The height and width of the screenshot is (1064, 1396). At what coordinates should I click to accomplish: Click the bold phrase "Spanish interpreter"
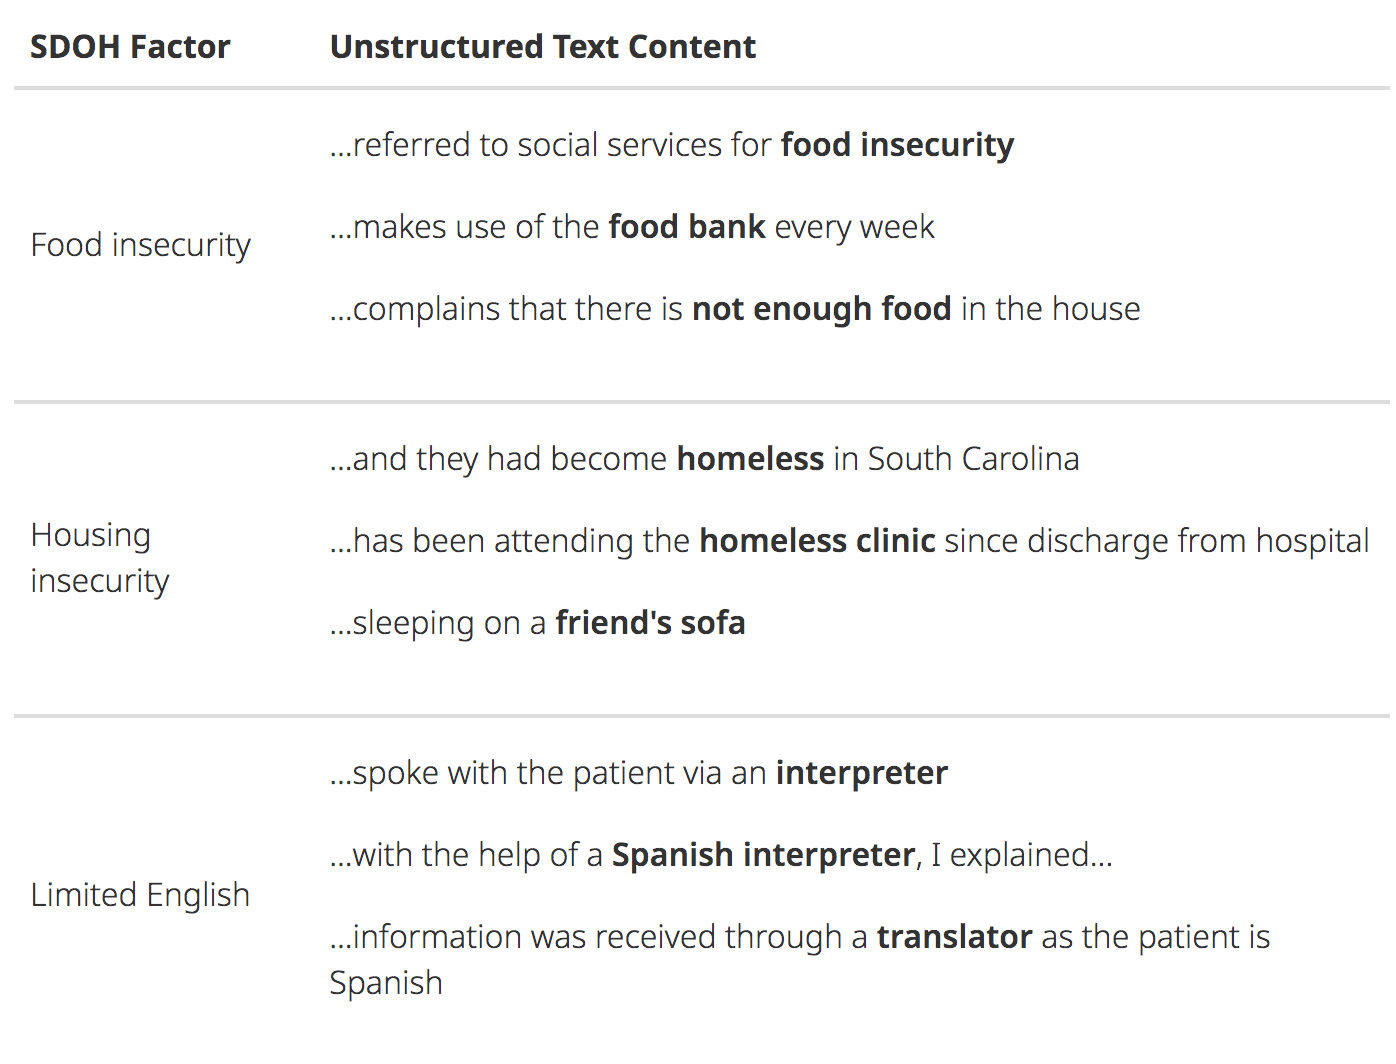point(763,855)
